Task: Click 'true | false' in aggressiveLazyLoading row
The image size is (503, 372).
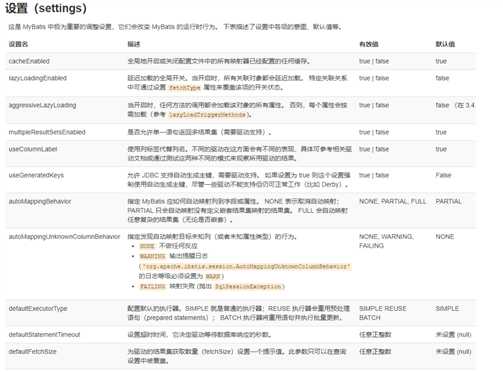Action: [x=374, y=105]
